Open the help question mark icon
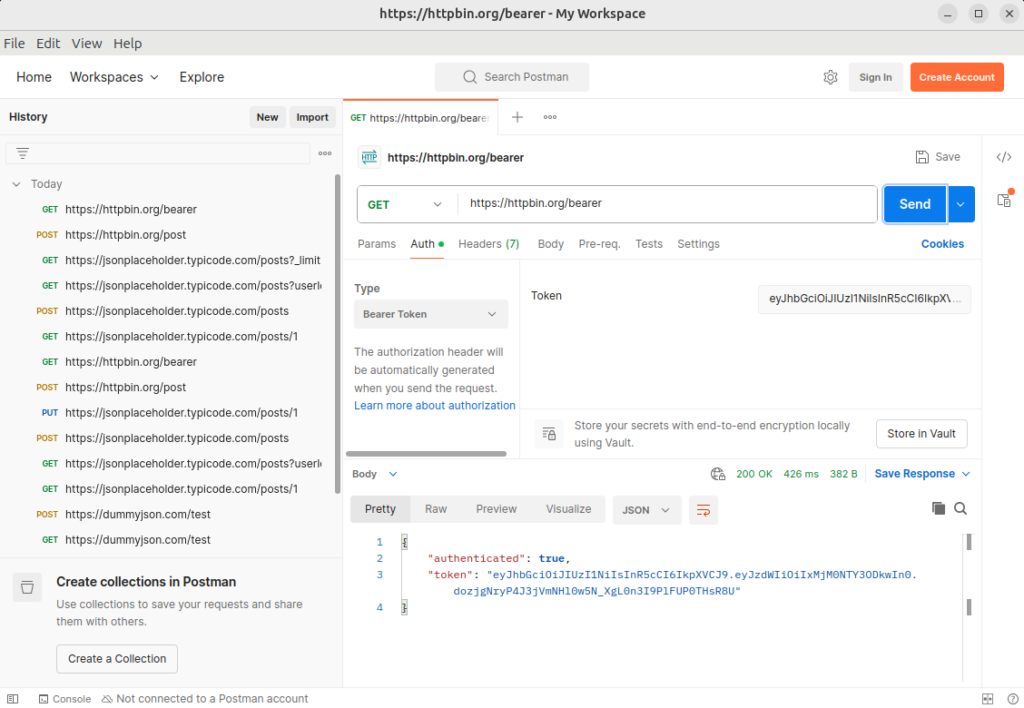The image size is (1024, 708). [1012, 699]
